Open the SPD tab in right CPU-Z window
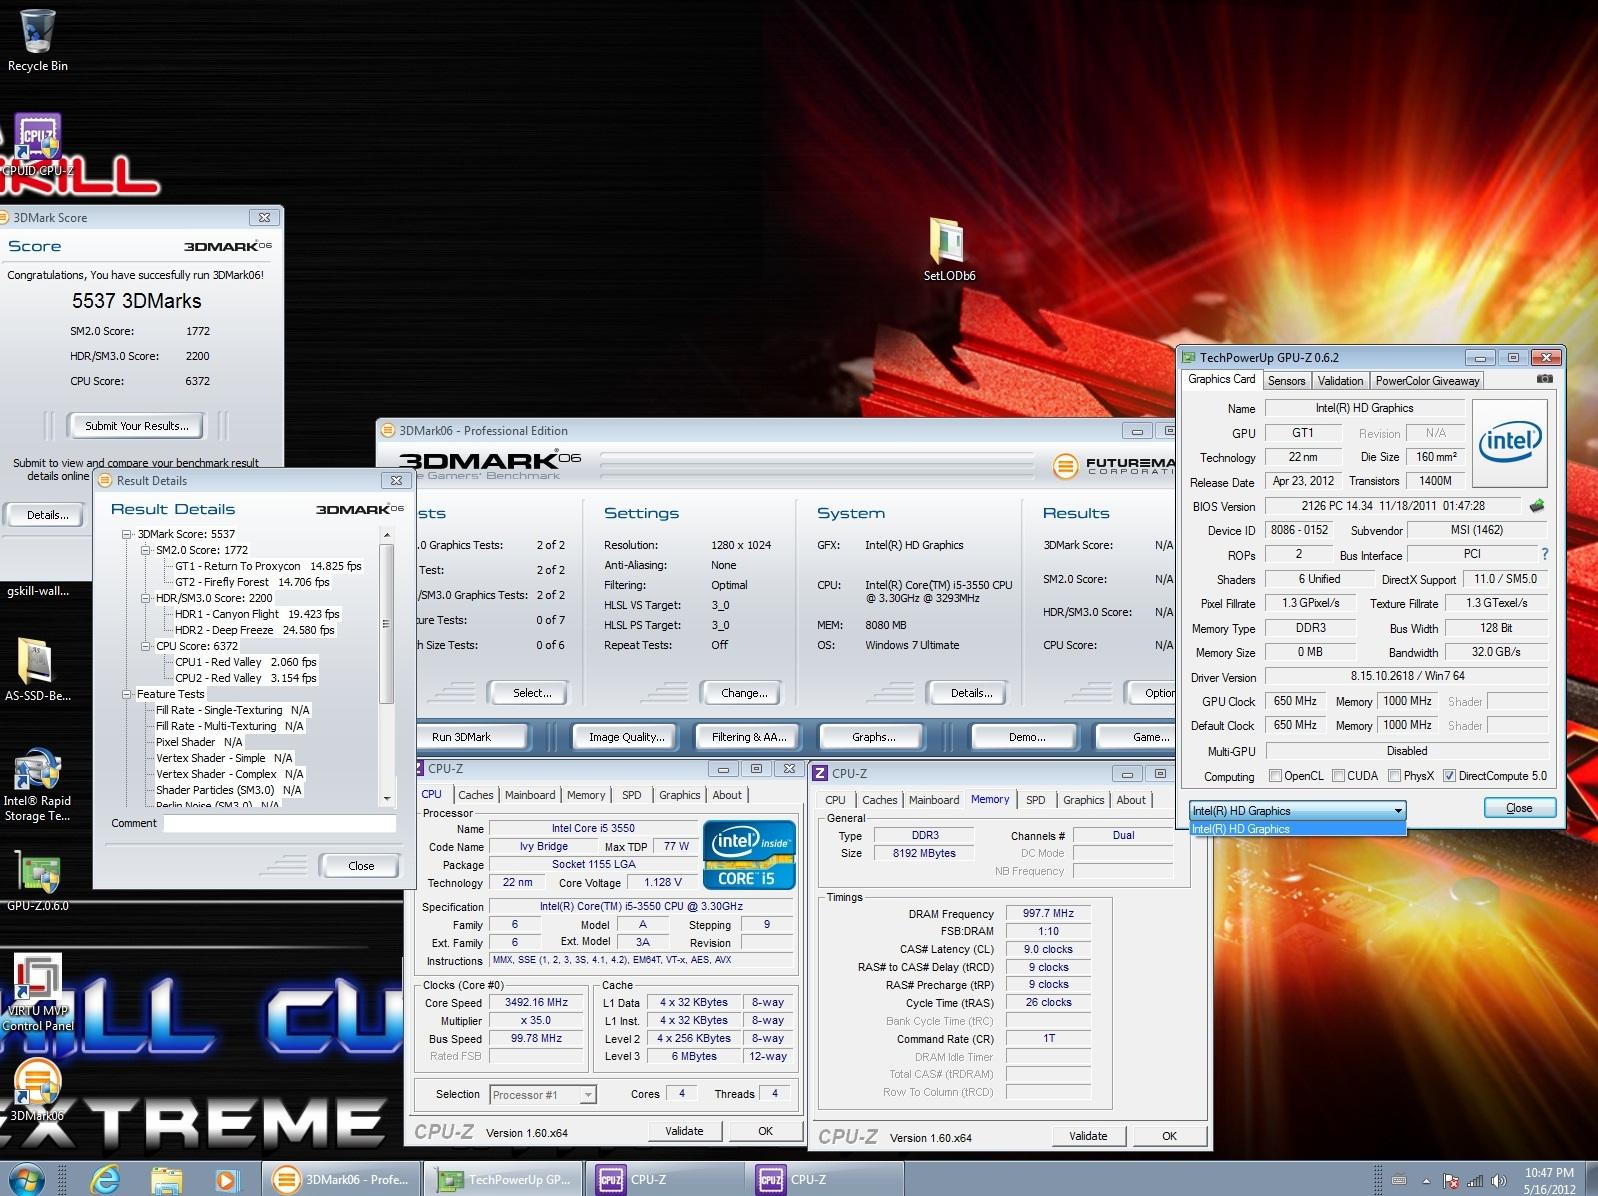The image size is (1598, 1196). 1035,800
